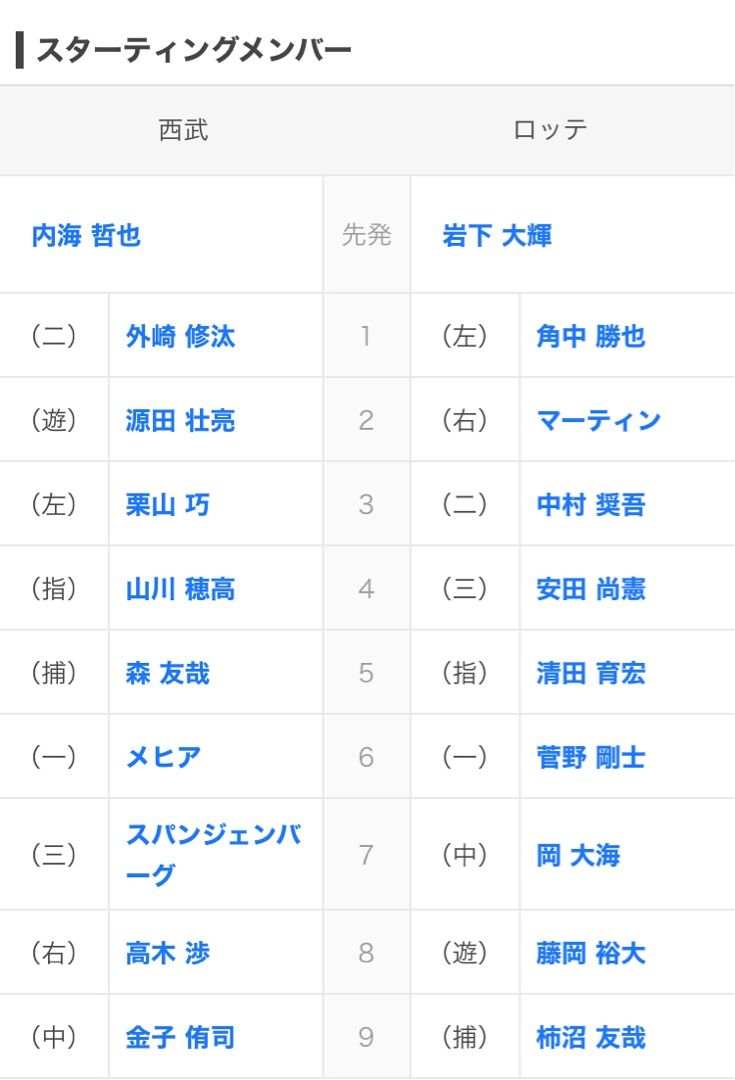Open shortstop 藤岡 裕大 link

click(591, 953)
